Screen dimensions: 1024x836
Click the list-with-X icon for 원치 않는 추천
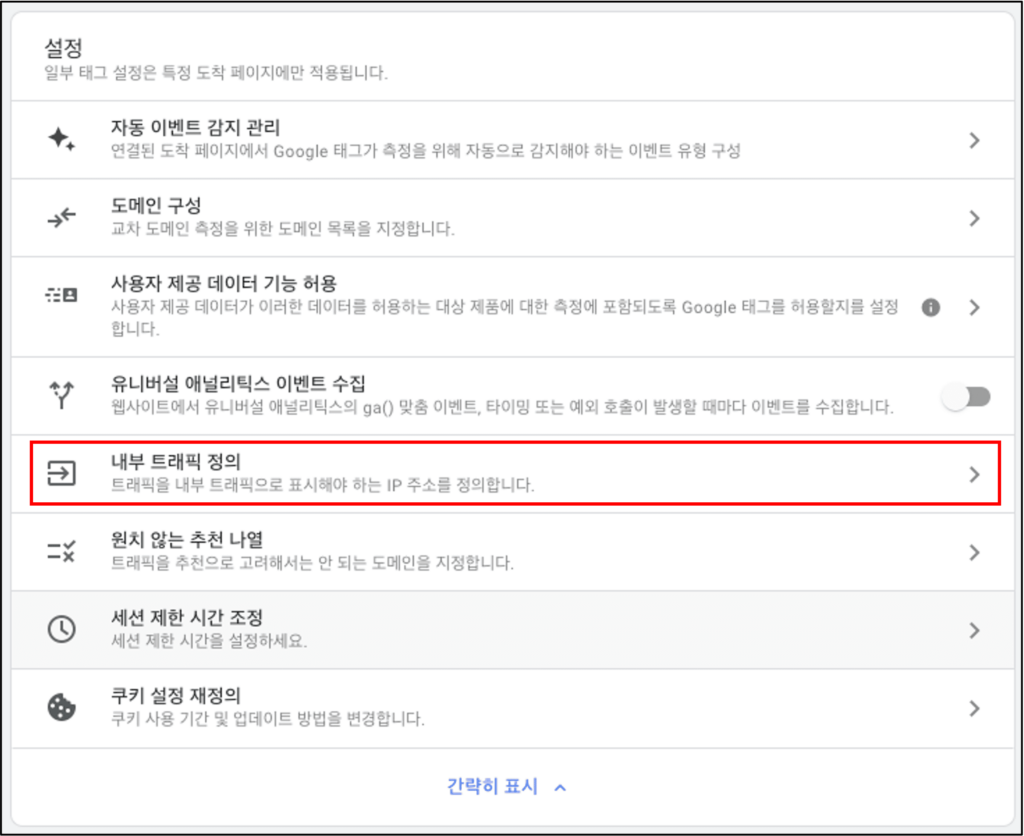pos(61,551)
